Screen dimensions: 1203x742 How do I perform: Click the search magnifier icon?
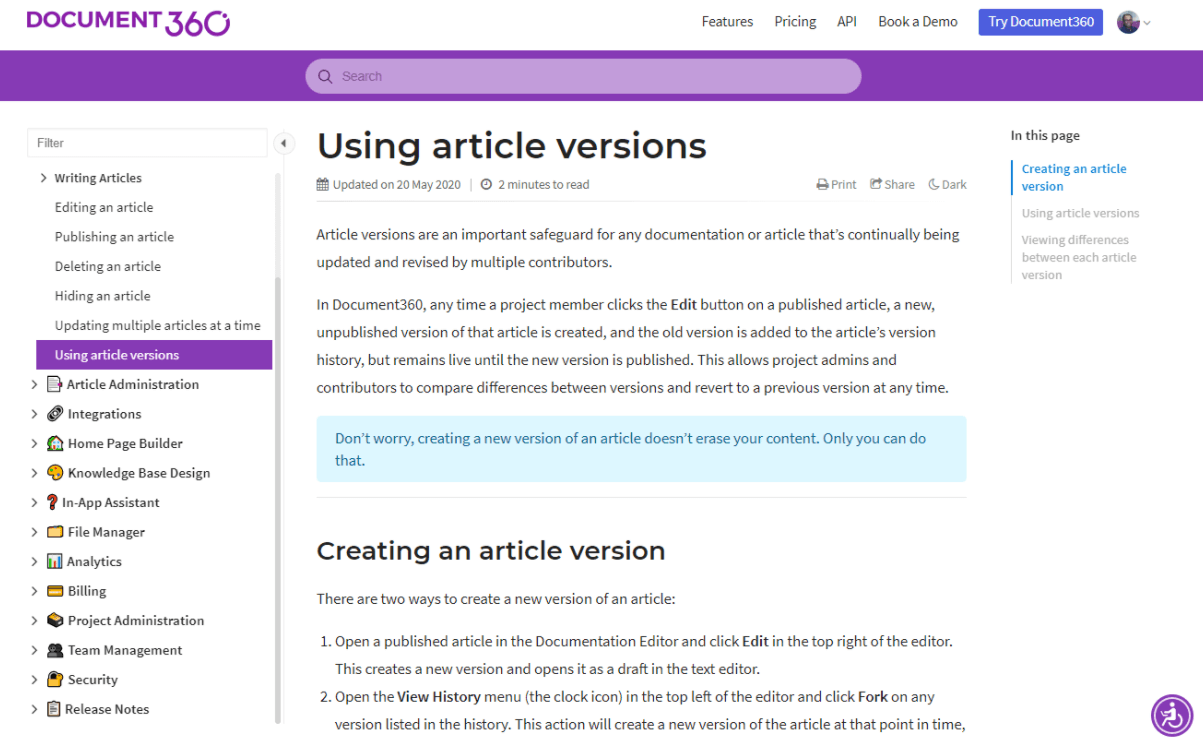[325, 76]
